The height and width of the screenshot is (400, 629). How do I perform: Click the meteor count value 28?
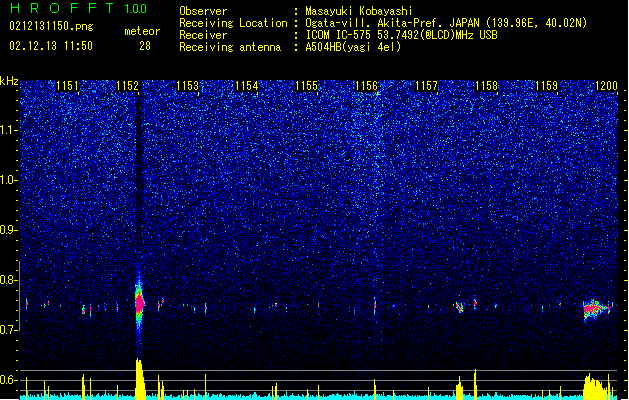[145, 46]
